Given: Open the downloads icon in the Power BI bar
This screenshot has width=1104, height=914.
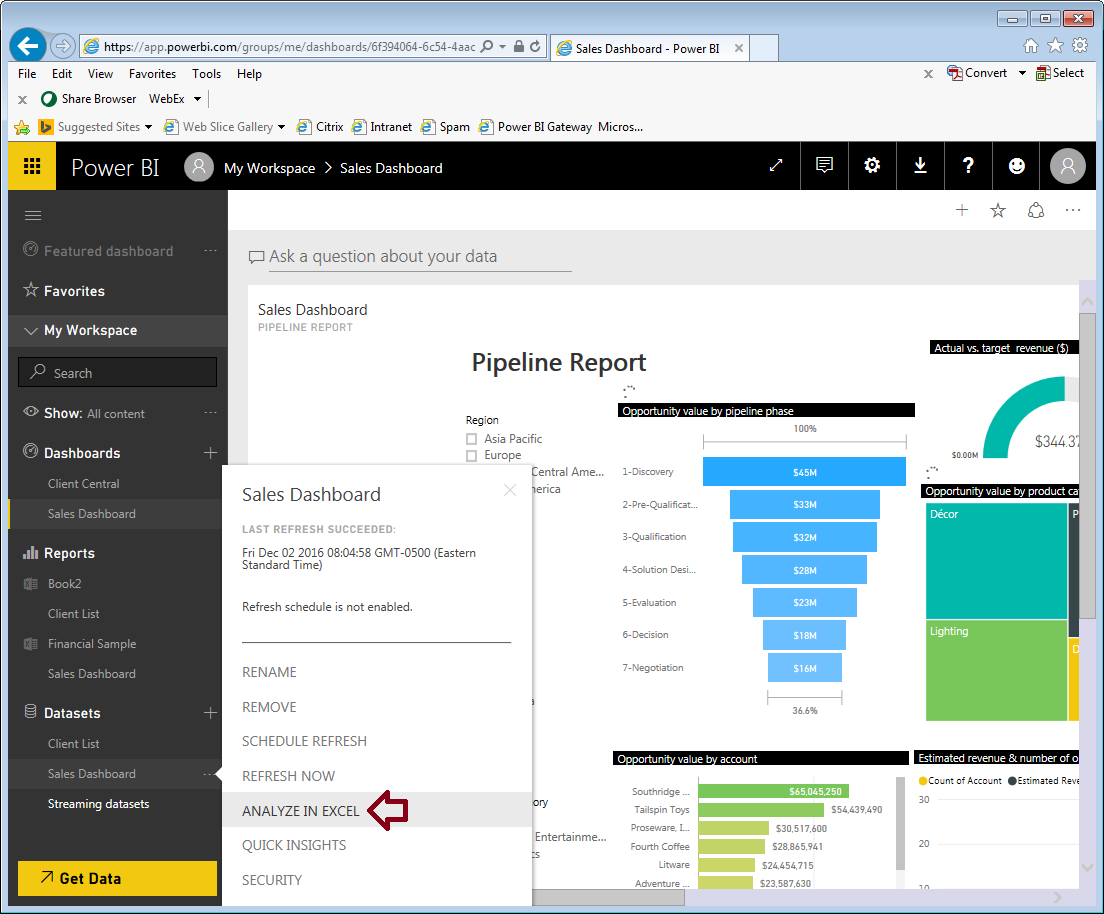Looking at the screenshot, I should tap(920, 166).
